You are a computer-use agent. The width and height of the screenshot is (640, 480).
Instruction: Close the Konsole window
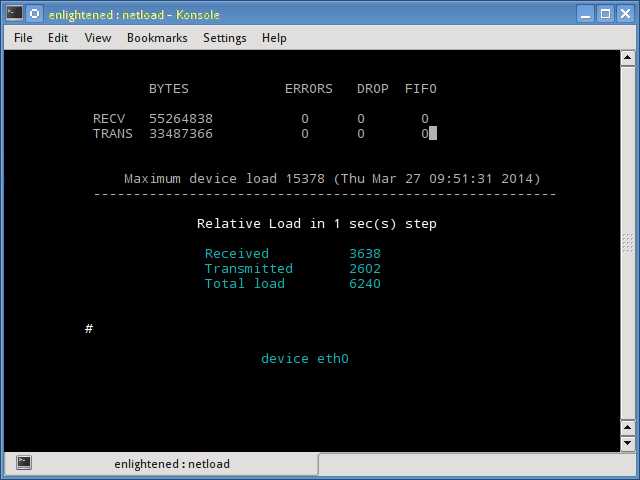coord(625,14)
